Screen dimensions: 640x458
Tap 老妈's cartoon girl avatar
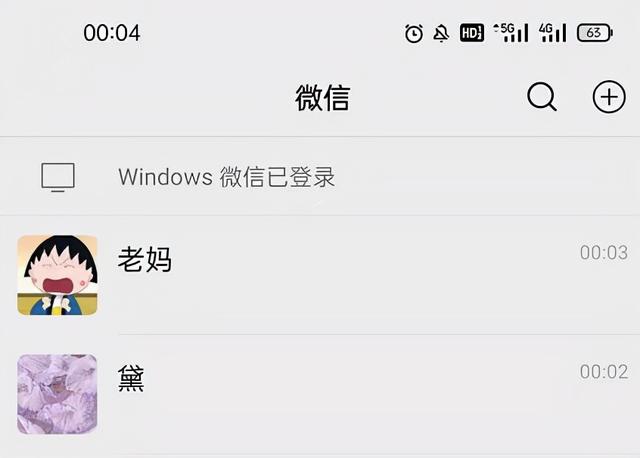pos(57,275)
